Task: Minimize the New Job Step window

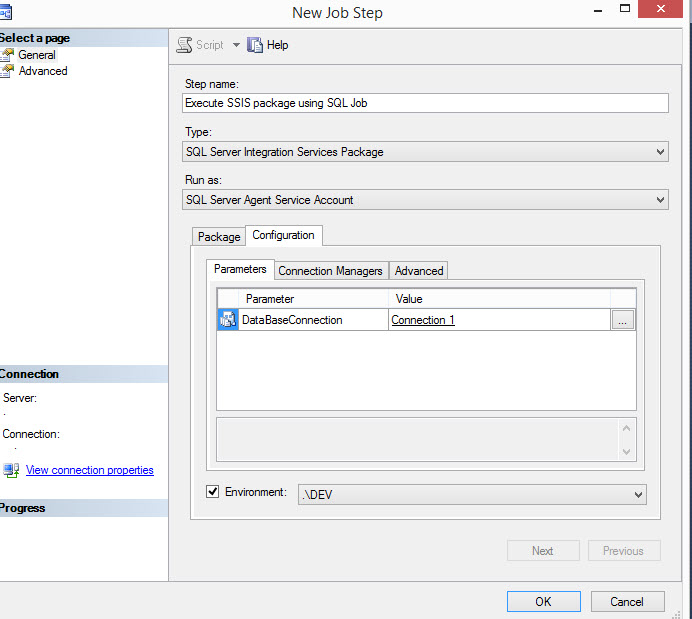Action: point(598,9)
